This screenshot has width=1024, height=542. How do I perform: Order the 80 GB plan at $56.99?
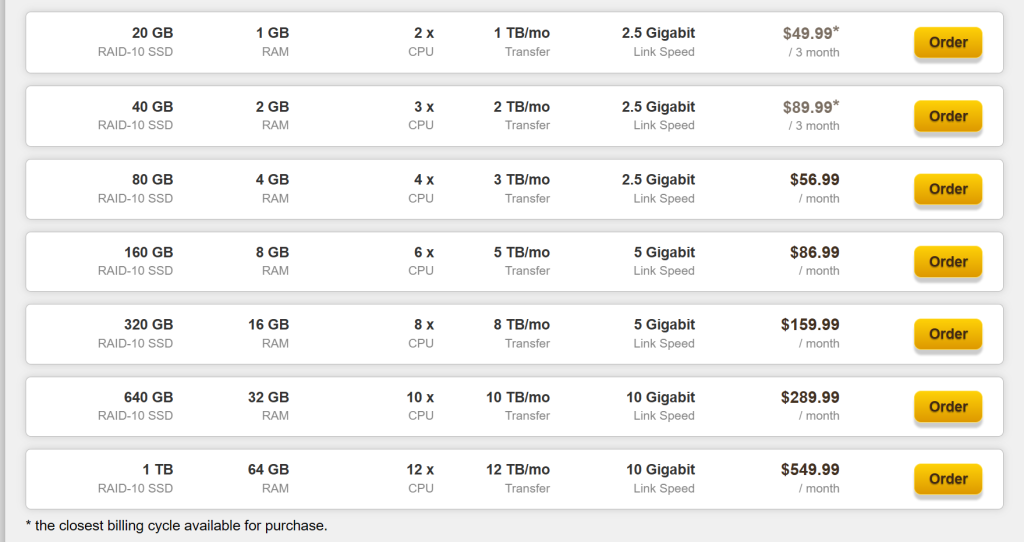948,189
